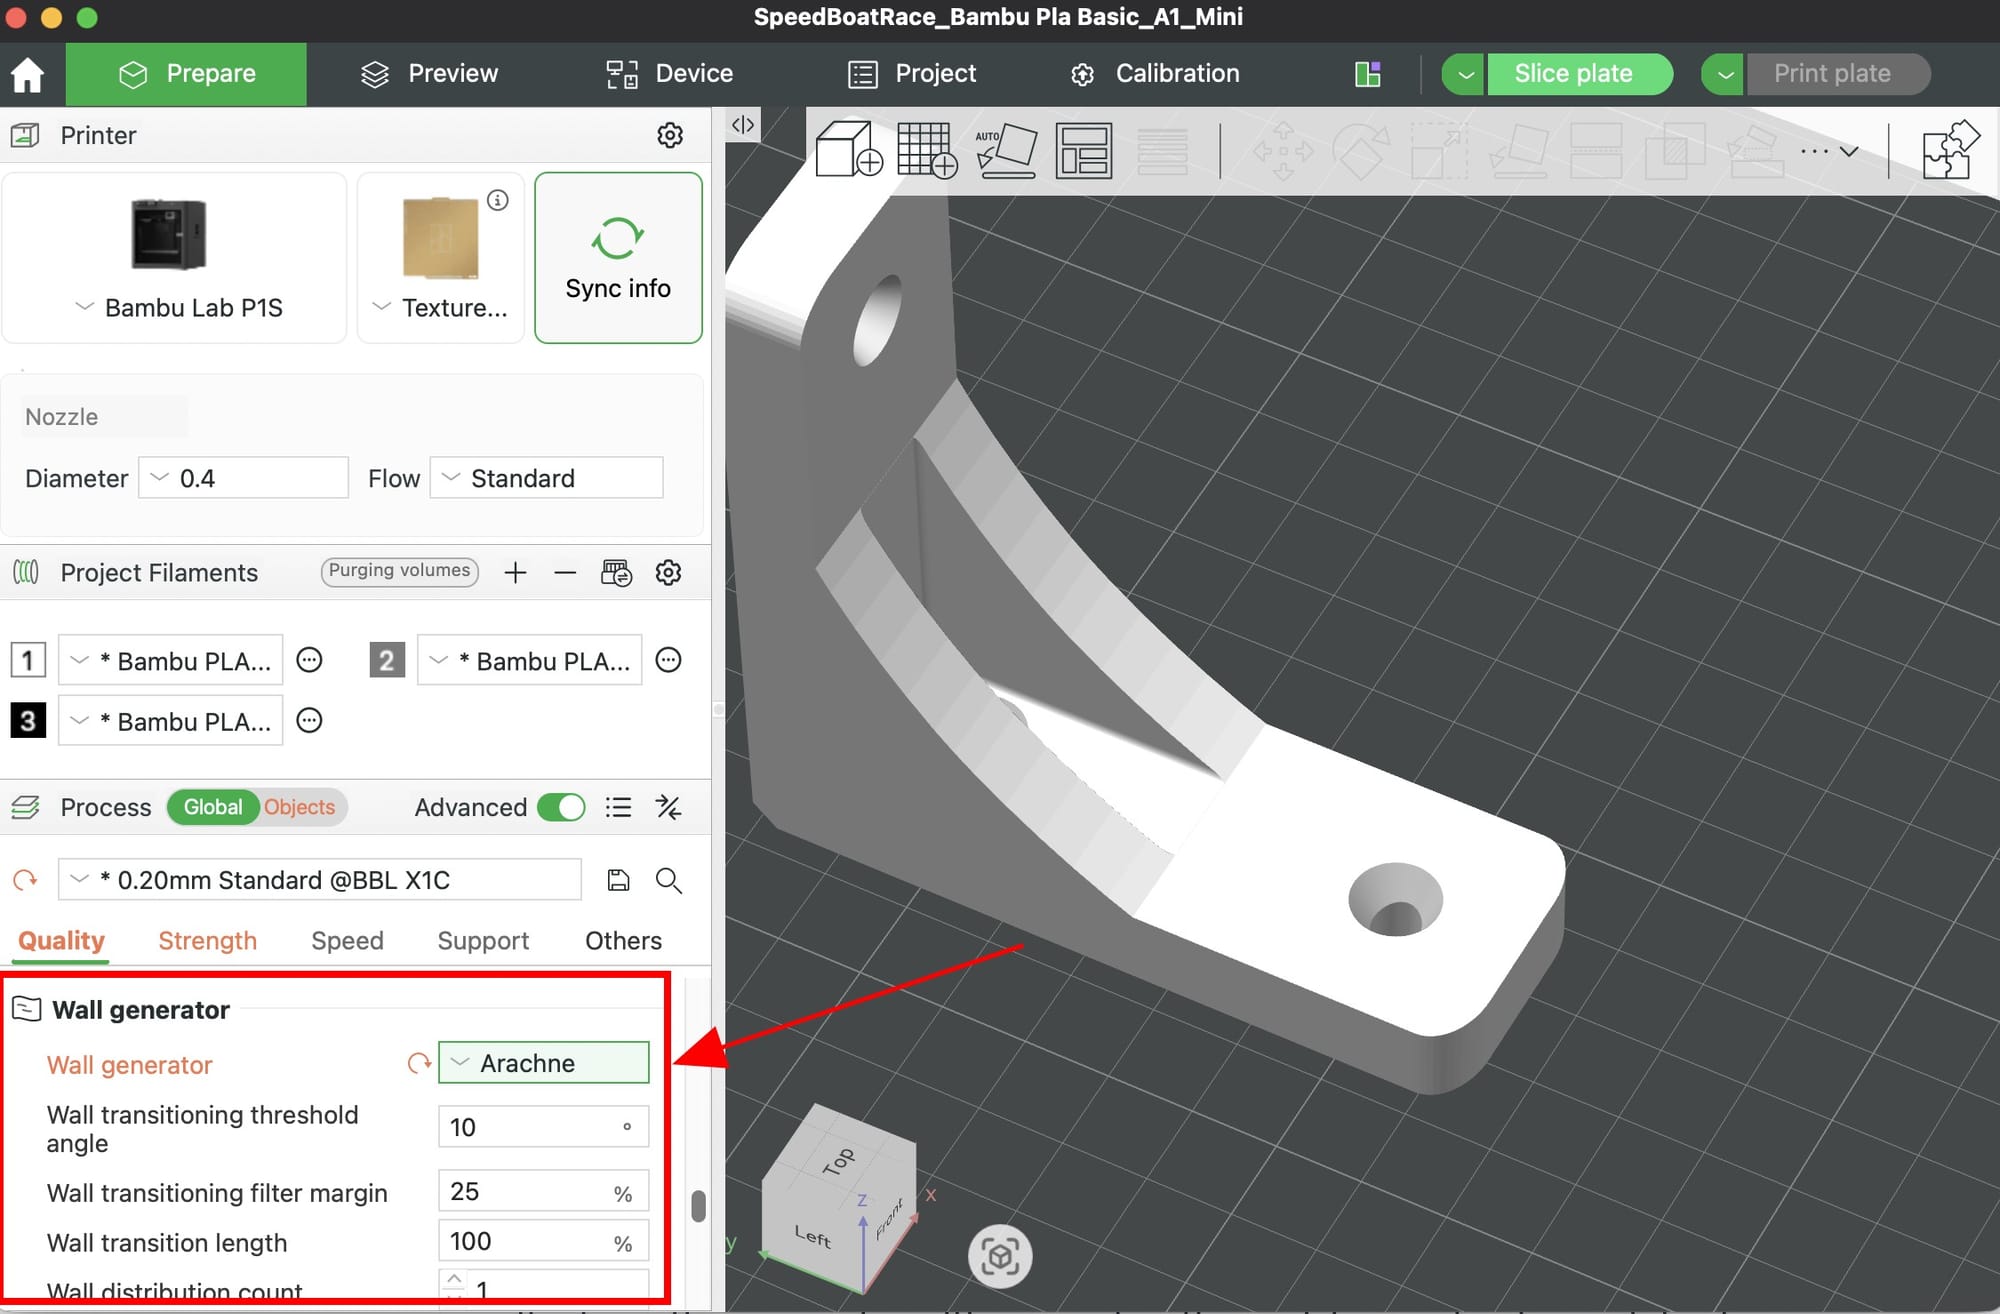
Task: Open the Wall generator Arachne dropdown
Action: (x=543, y=1063)
